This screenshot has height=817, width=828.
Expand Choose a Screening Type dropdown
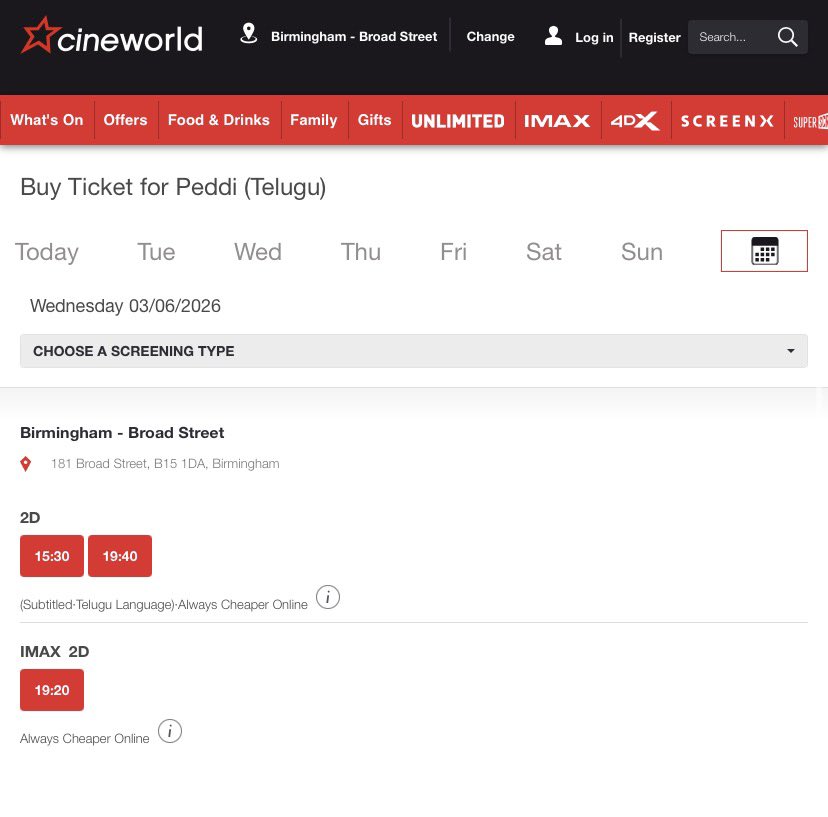[413, 351]
